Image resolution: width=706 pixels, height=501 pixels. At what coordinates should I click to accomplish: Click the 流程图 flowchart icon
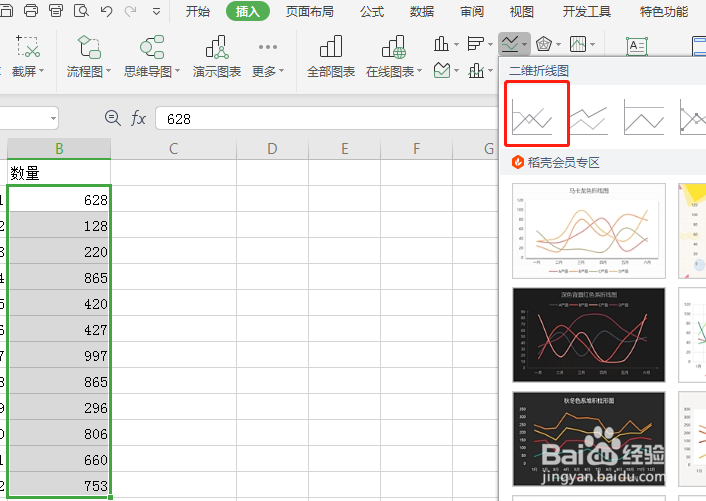(x=89, y=47)
